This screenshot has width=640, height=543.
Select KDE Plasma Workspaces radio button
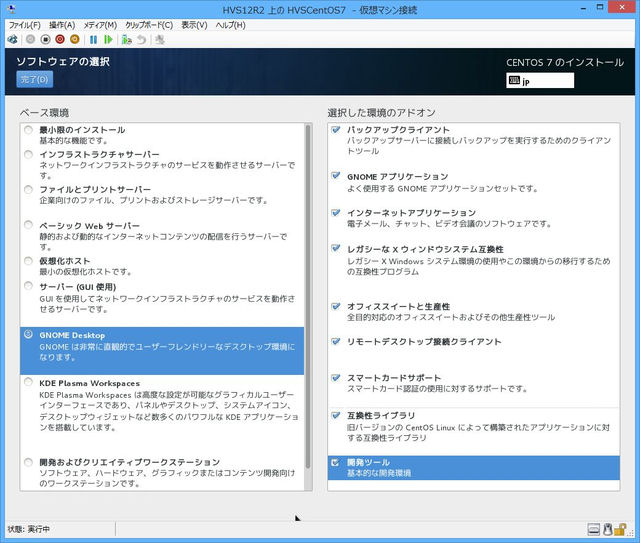pyautogui.click(x=28, y=382)
